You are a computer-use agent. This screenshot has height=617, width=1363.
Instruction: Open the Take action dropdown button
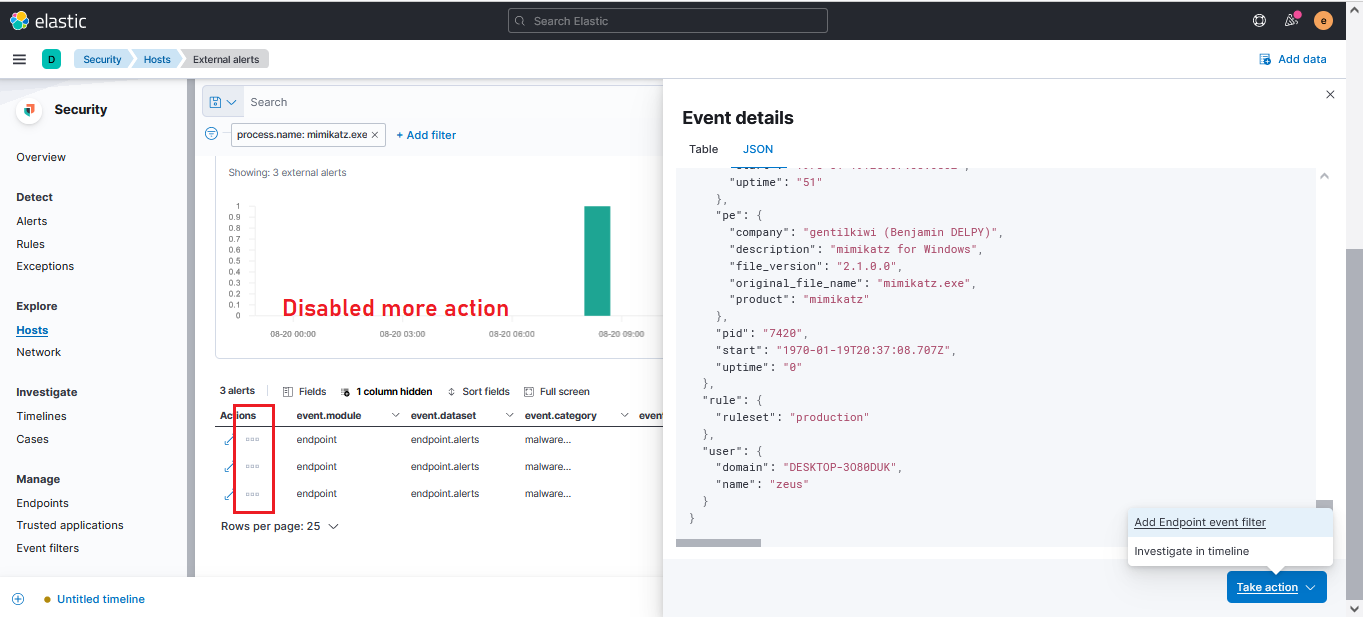coord(1277,587)
